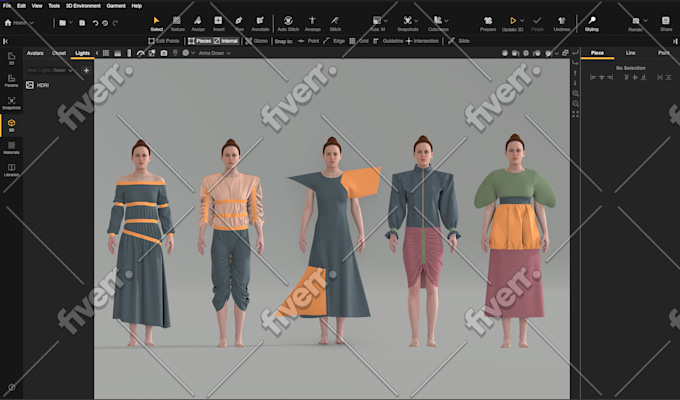Toggle snap to Edge
The height and width of the screenshot is (400, 680).
click(334, 41)
